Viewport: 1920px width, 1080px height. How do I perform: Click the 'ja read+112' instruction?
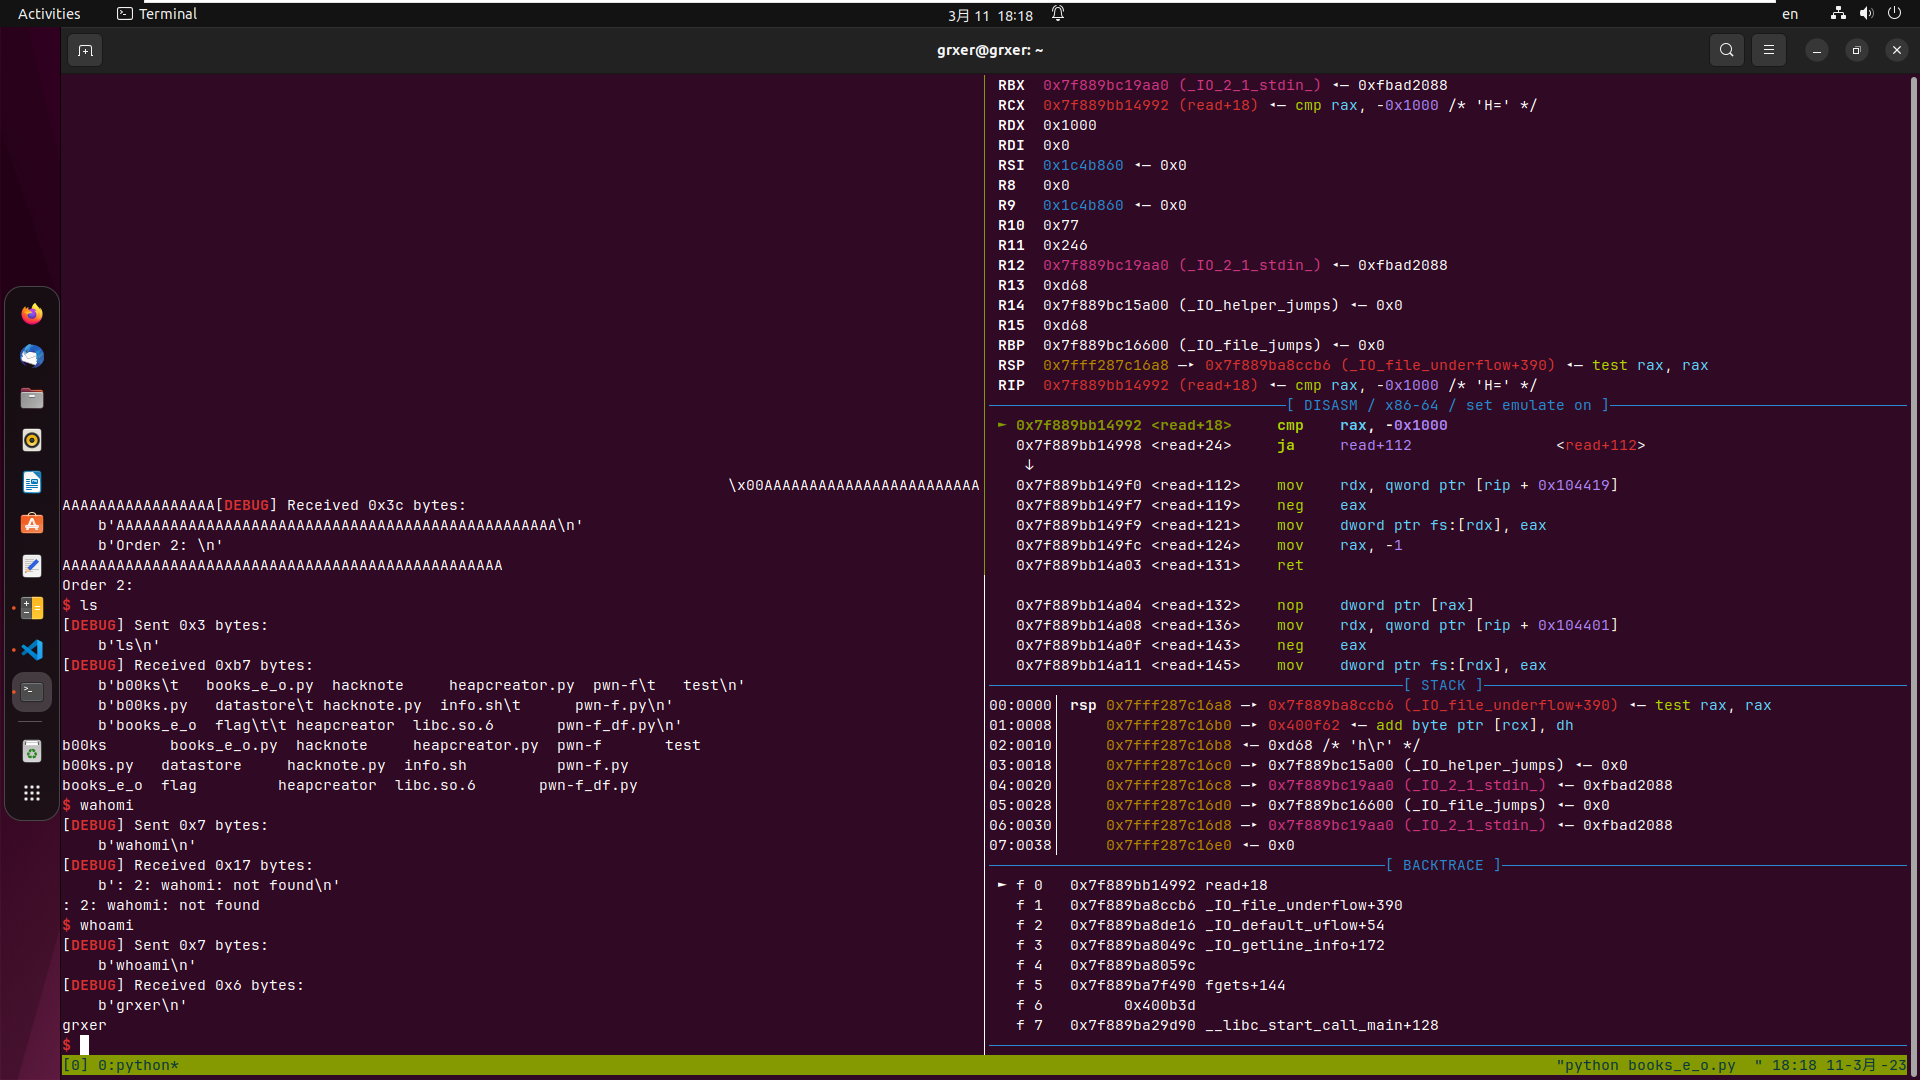tap(1344, 445)
